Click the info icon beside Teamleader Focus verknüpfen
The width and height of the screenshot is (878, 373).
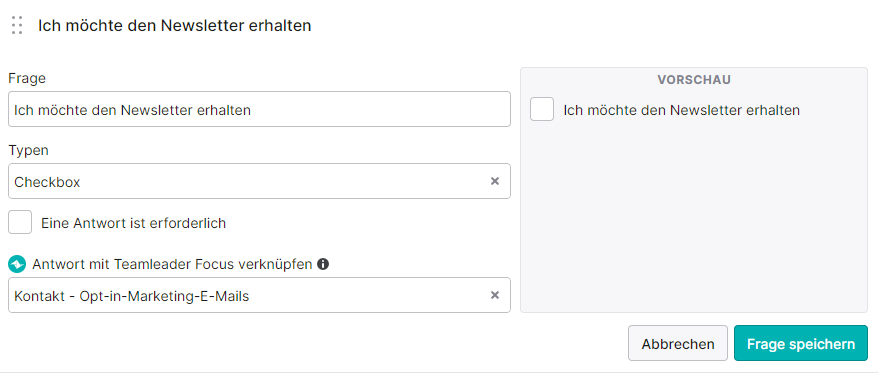pos(323,264)
